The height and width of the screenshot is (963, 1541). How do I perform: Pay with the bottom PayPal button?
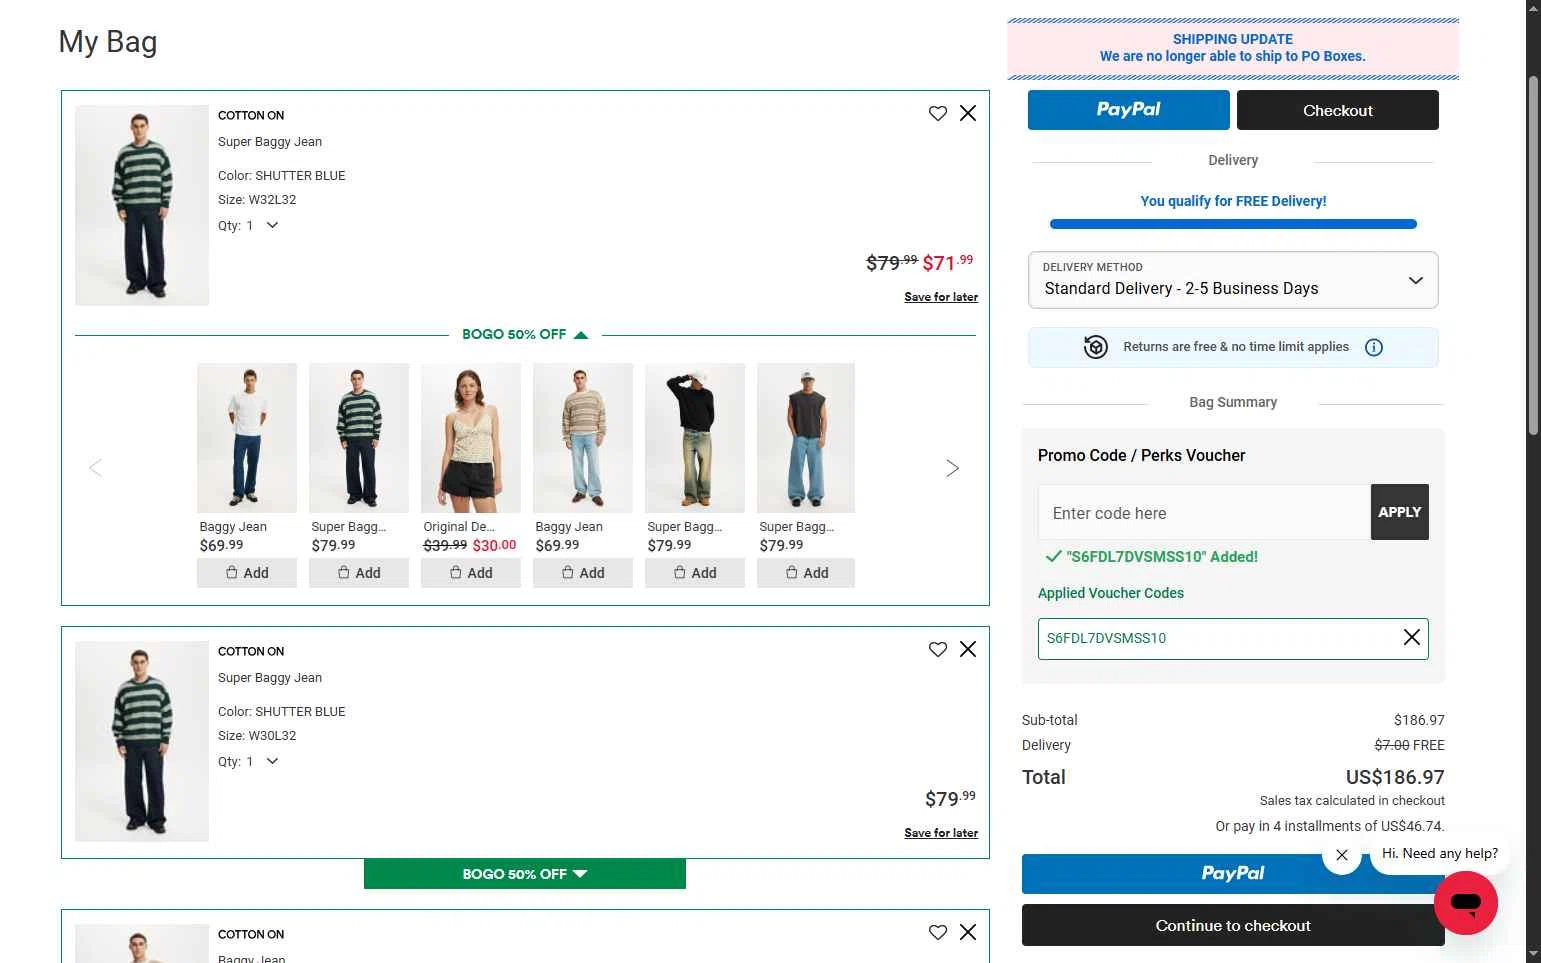point(1233,874)
